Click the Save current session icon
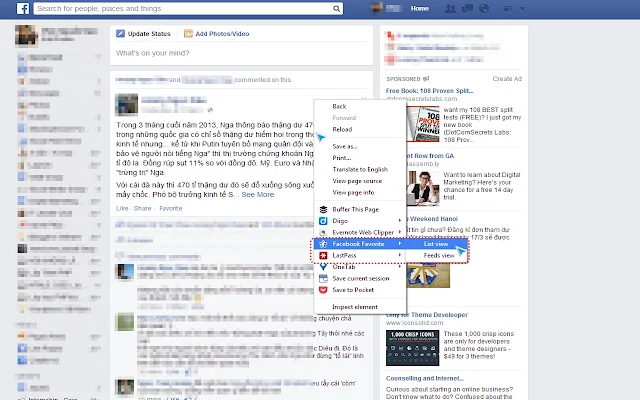Screen dimensions: 640x400 [323, 278]
